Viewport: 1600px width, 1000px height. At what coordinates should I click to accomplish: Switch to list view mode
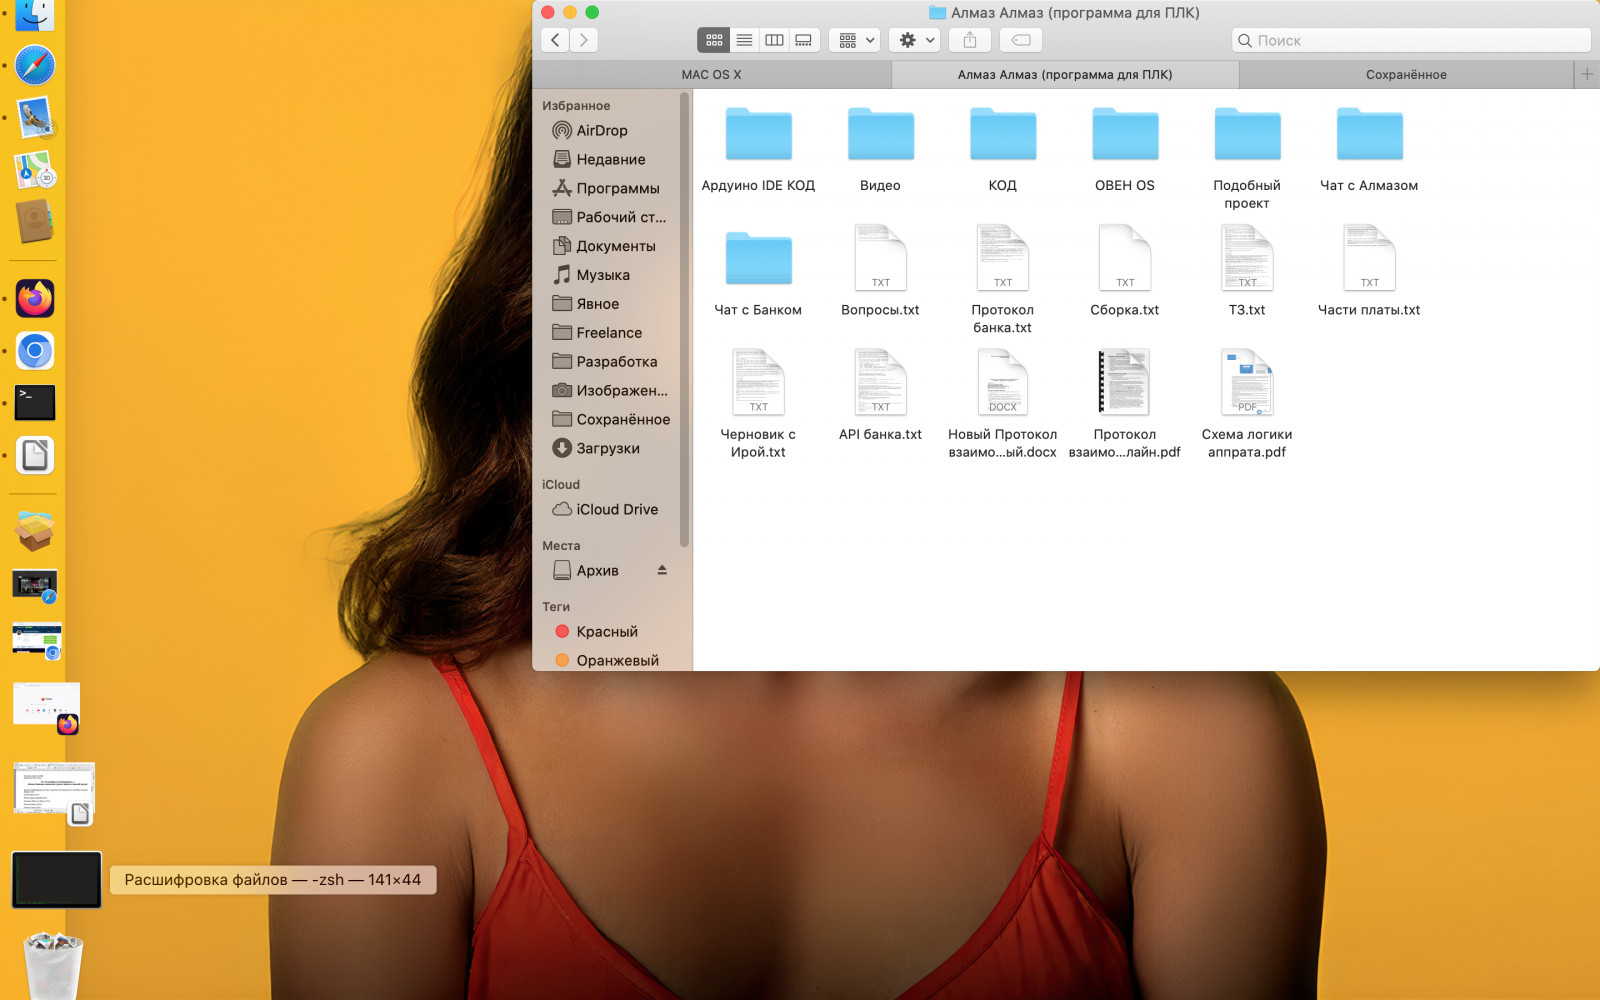[744, 40]
